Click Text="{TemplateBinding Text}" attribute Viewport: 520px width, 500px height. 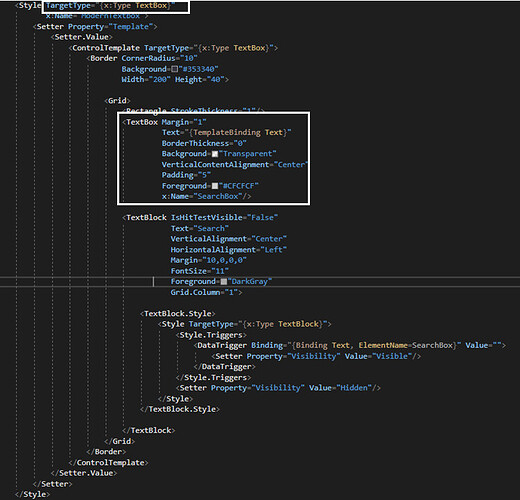click(x=227, y=133)
